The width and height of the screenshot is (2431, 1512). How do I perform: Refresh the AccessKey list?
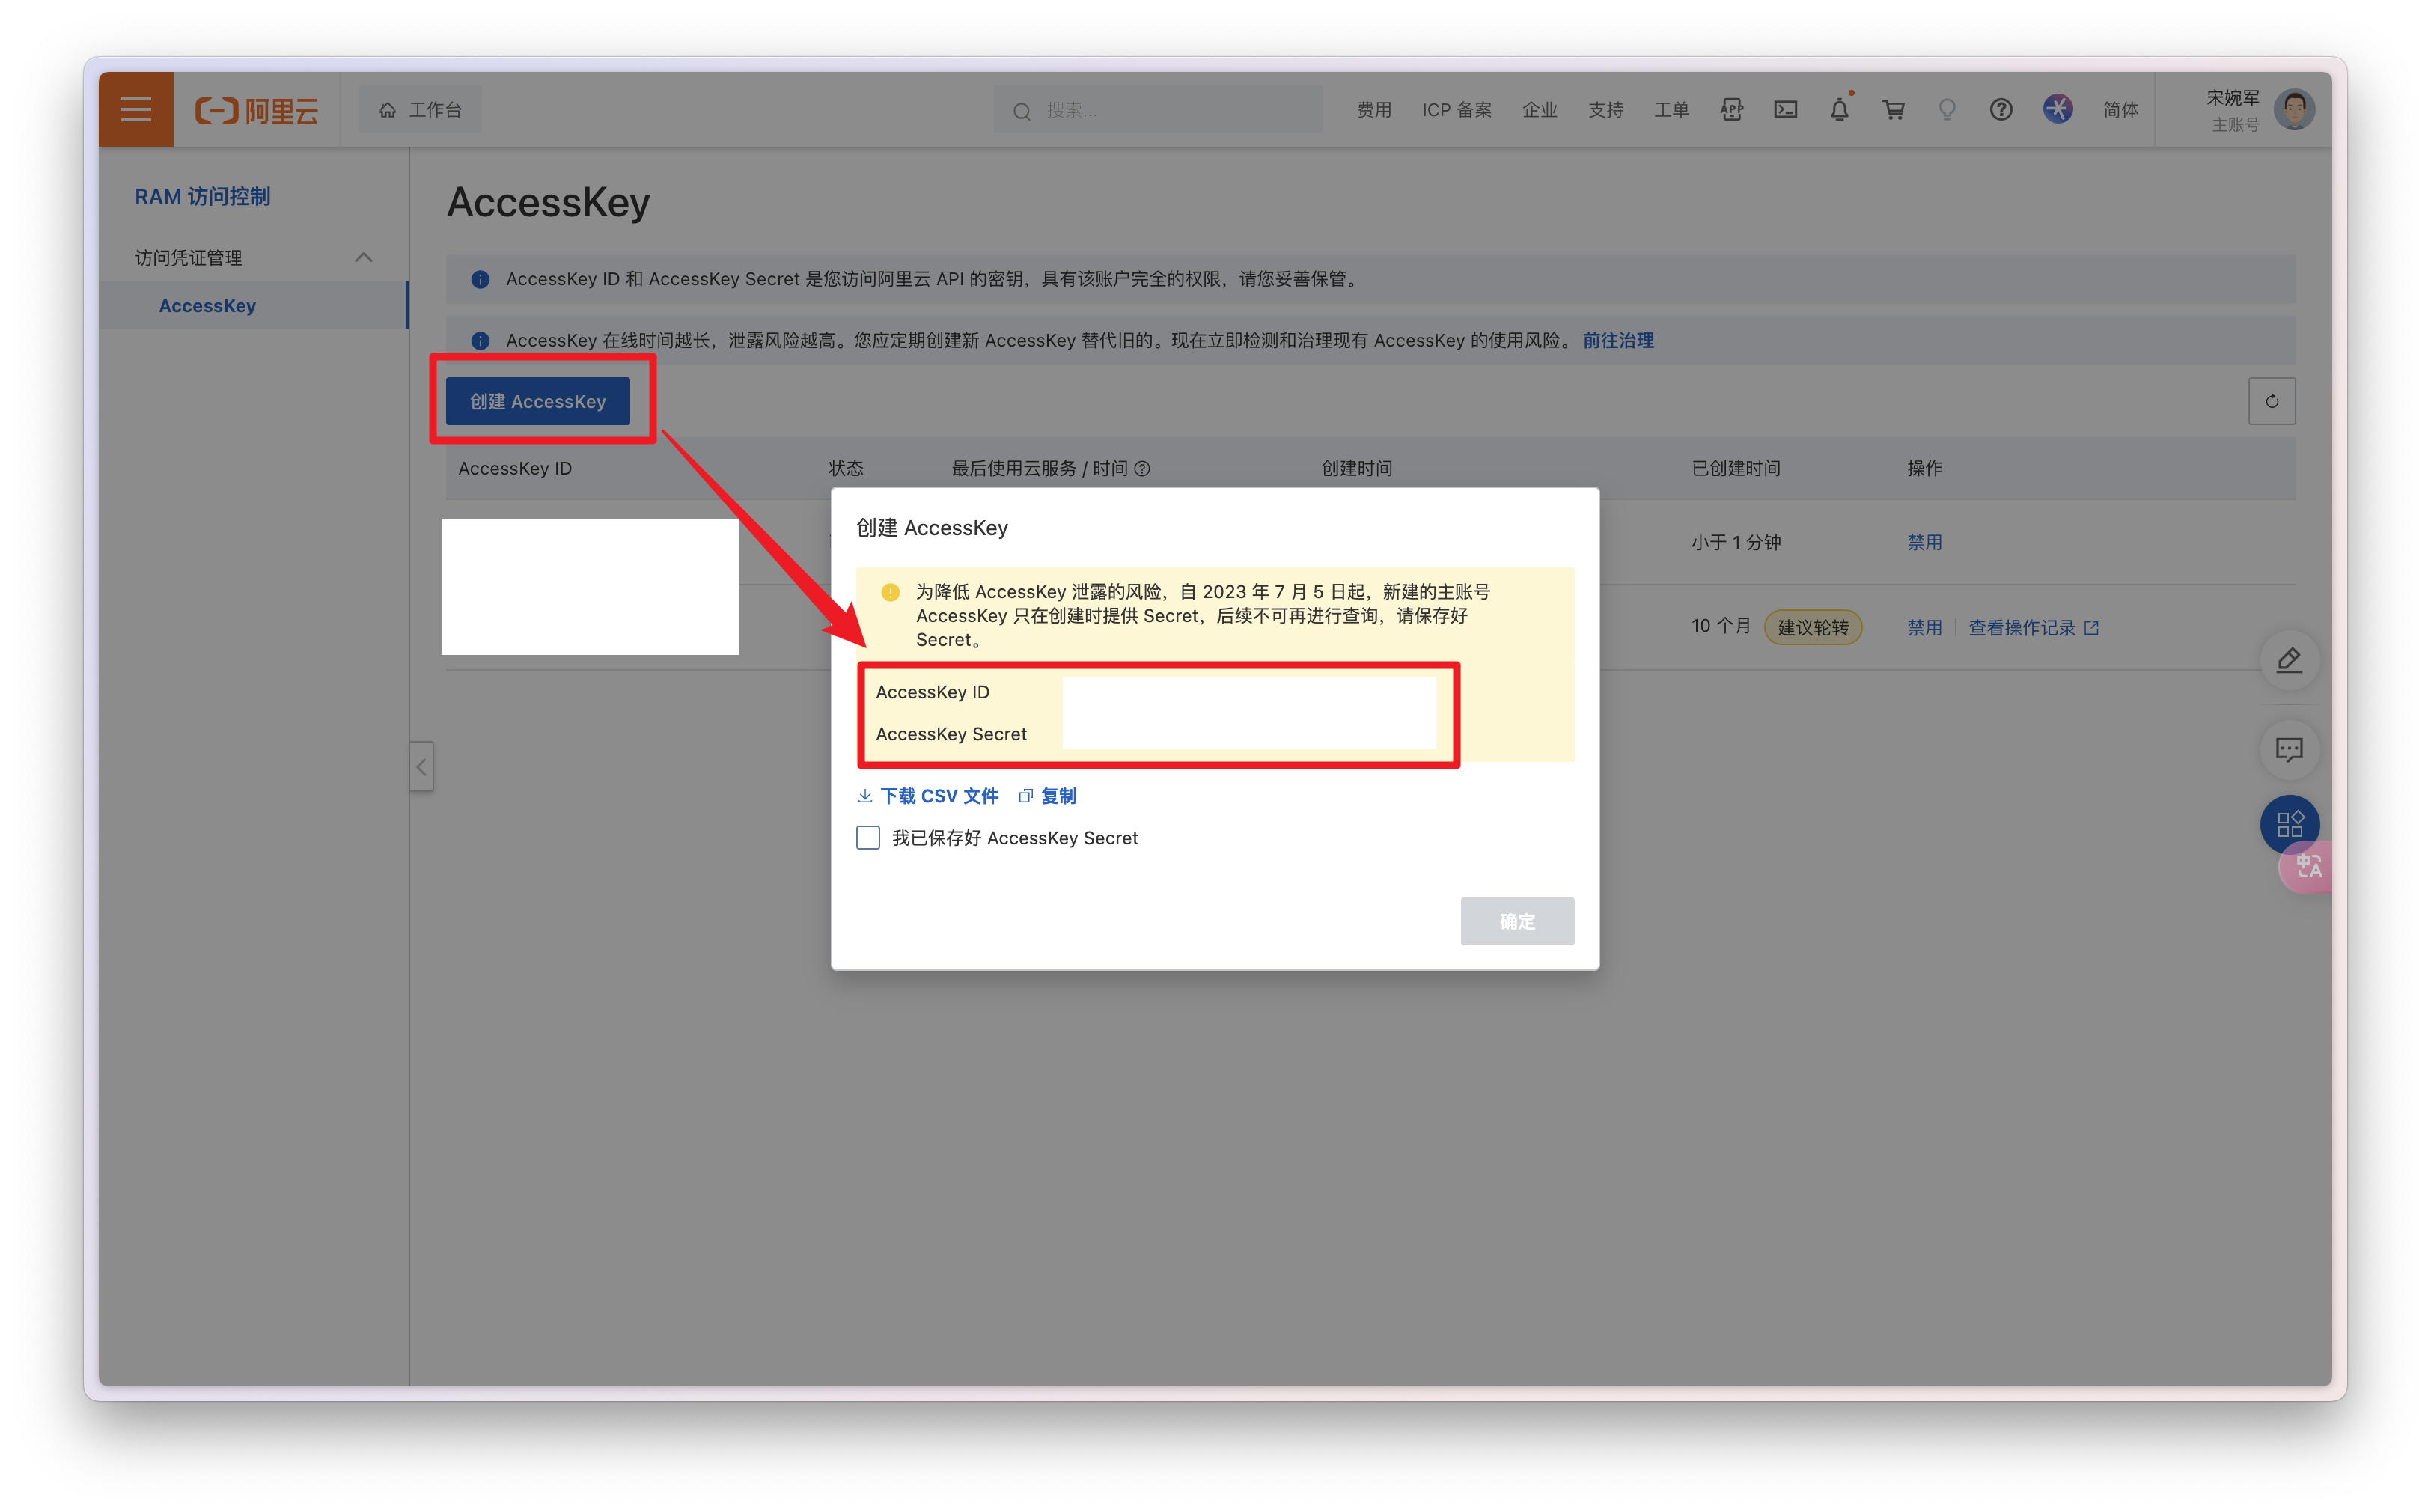(2271, 401)
